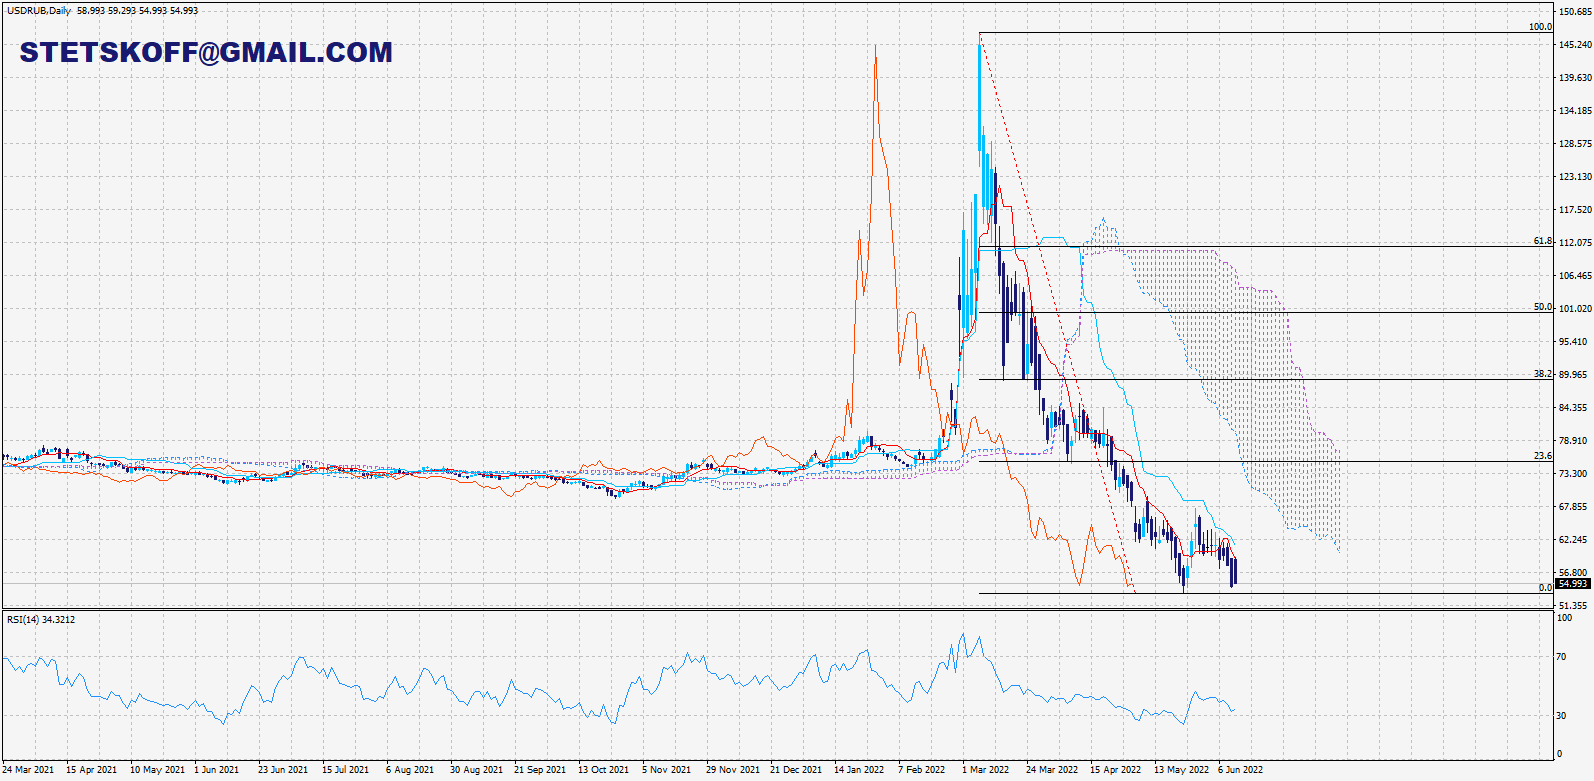Click the 84.355 price axis label

(1573, 408)
